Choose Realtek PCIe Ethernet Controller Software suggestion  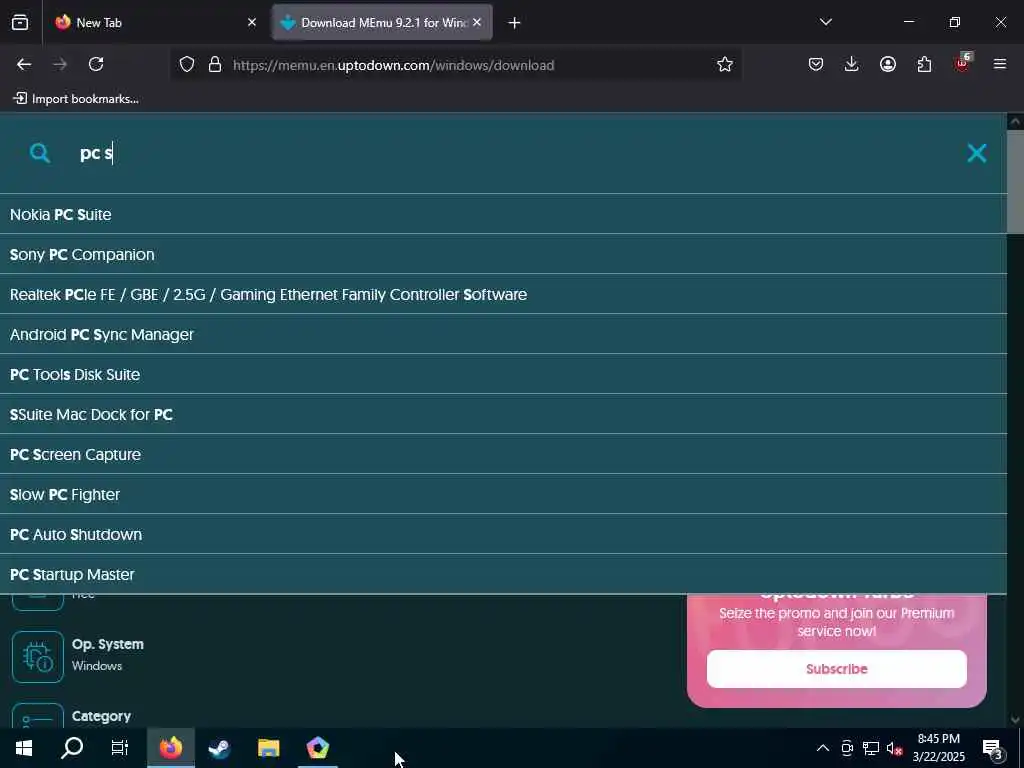[x=504, y=295]
